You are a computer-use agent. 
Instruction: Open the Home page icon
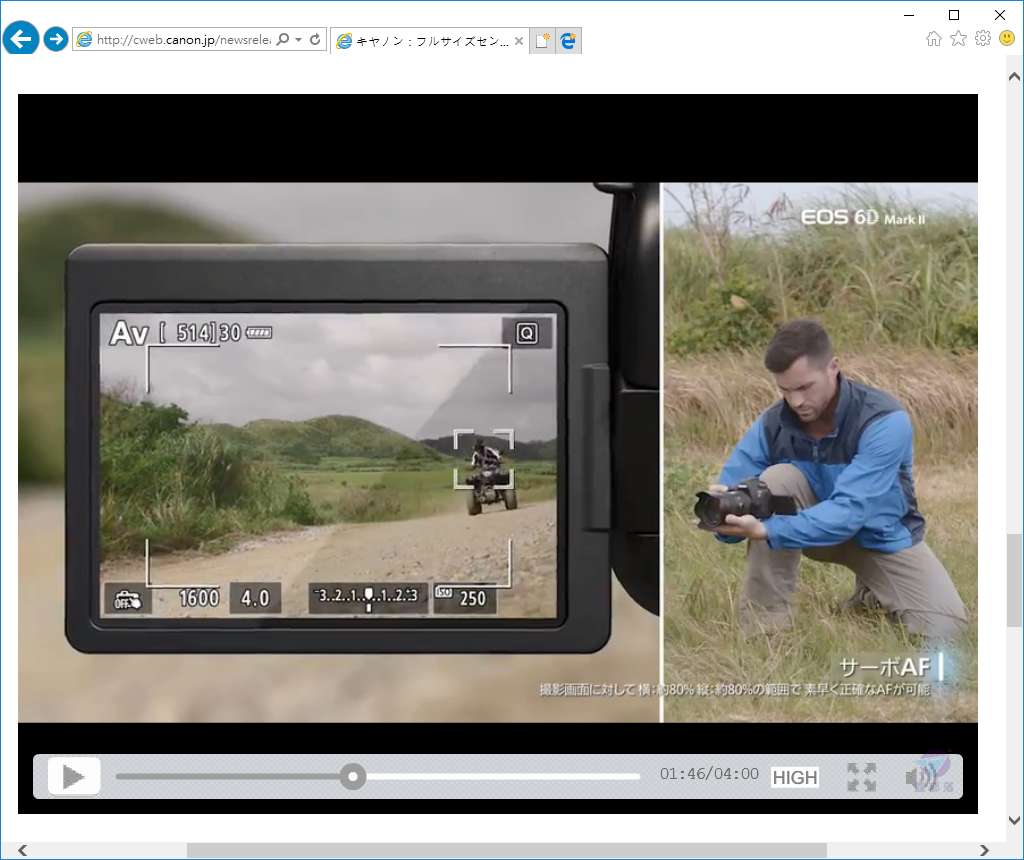click(x=934, y=39)
